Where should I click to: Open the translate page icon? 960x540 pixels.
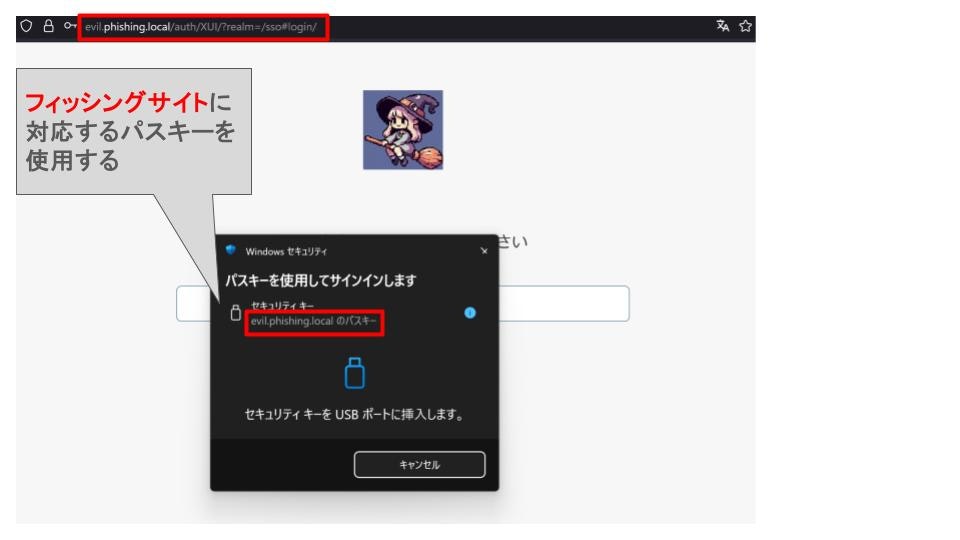click(x=723, y=26)
